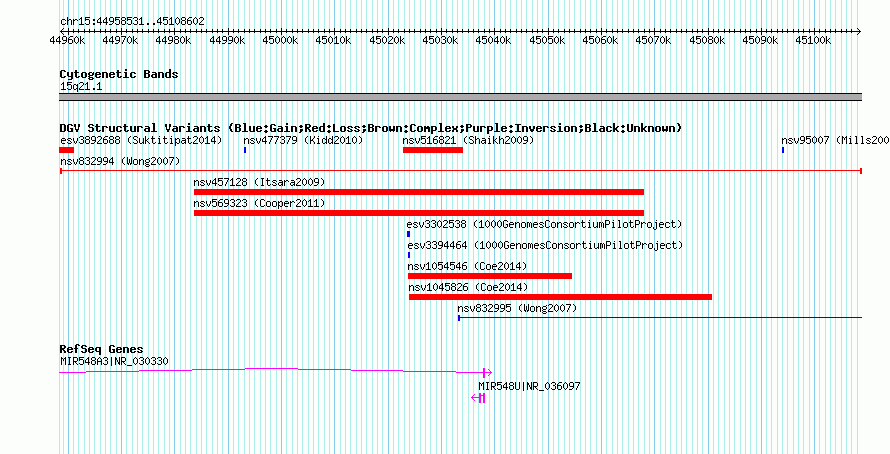890x454 pixels.
Task: Click the gray 15q21.1 cytogenetic band bar
Action: coord(460,97)
